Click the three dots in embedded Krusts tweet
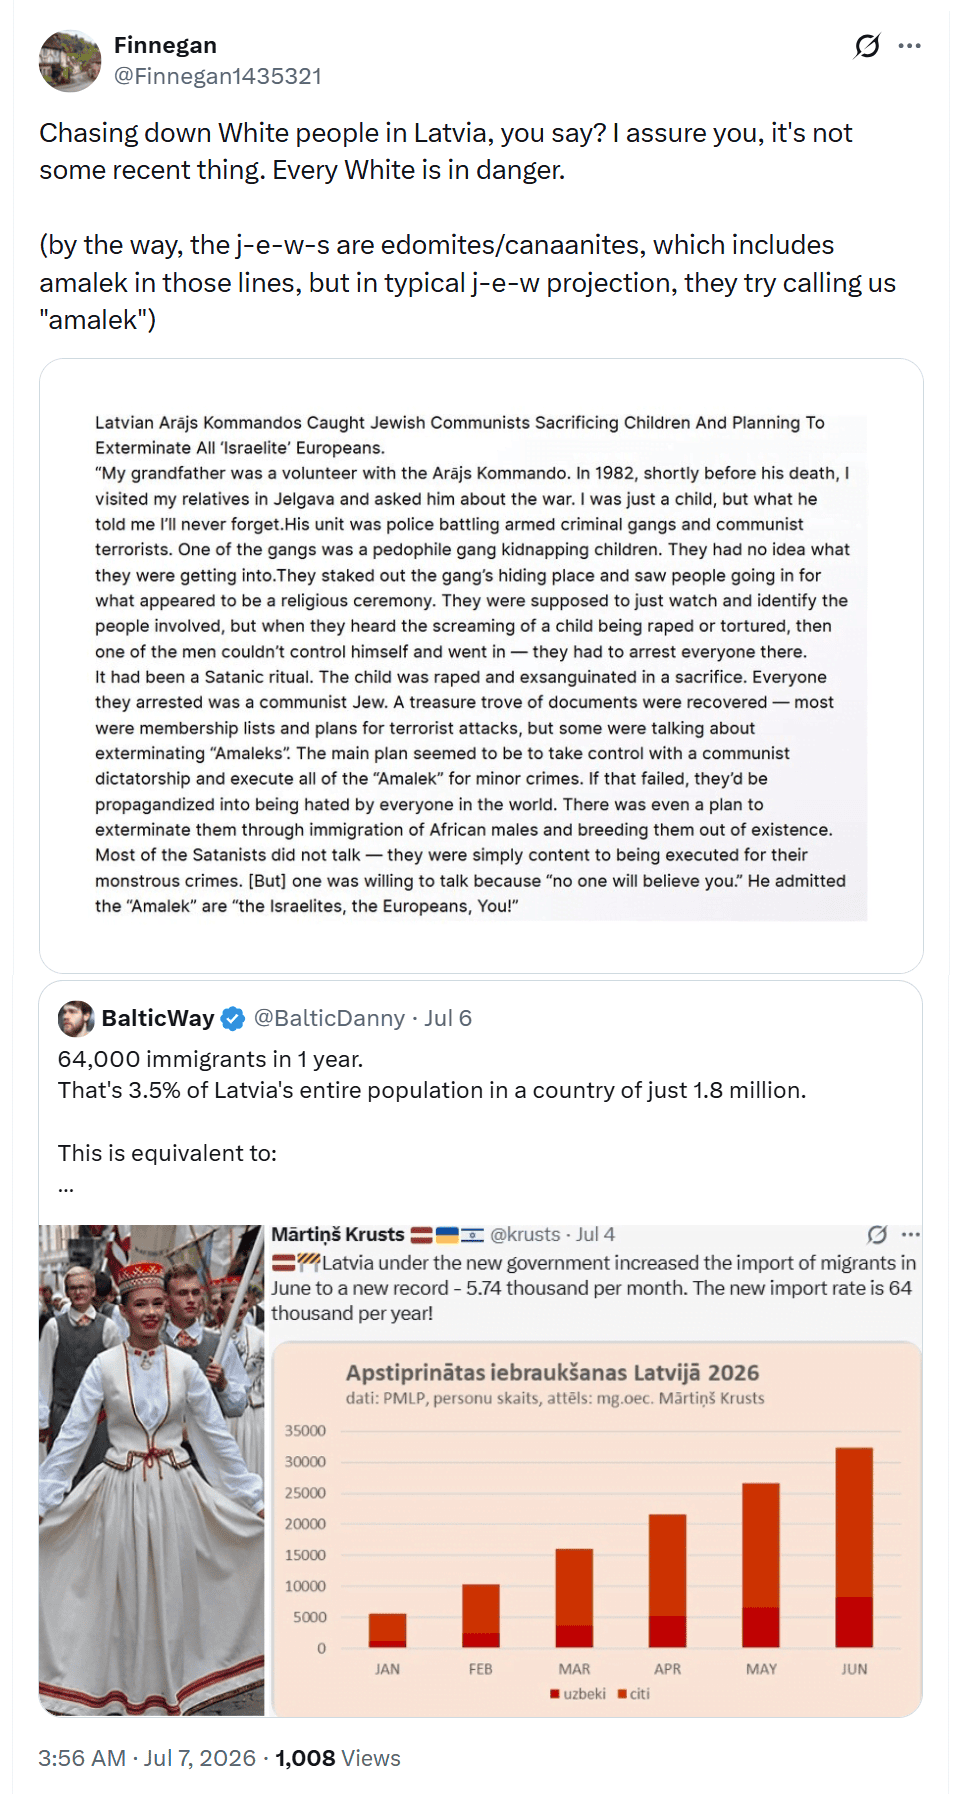The image size is (963, 1794). (x=910, y=1234)
